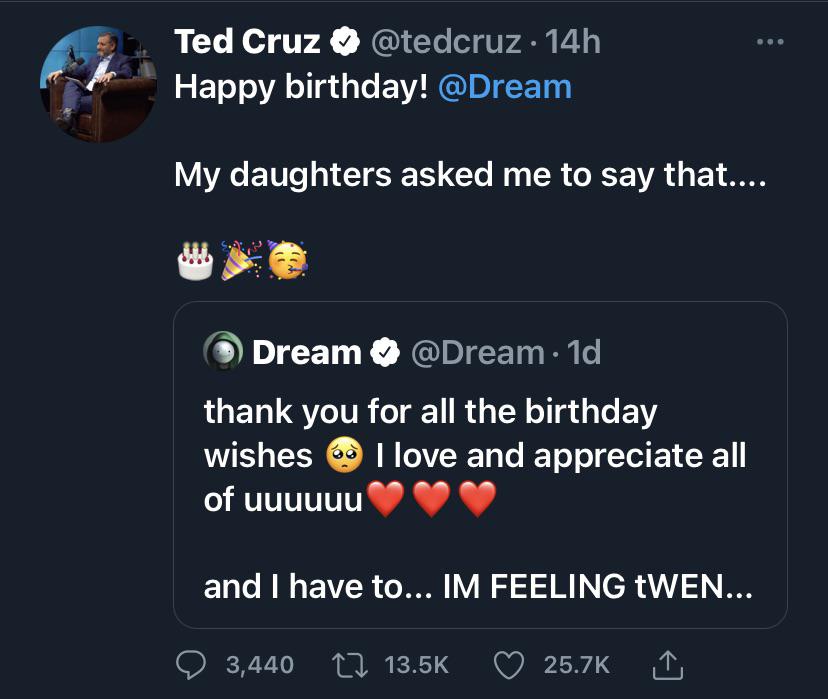Click the party popper emoji
Image resolution: width=828 pixels, height=699 pixels.
click(241, 260)
